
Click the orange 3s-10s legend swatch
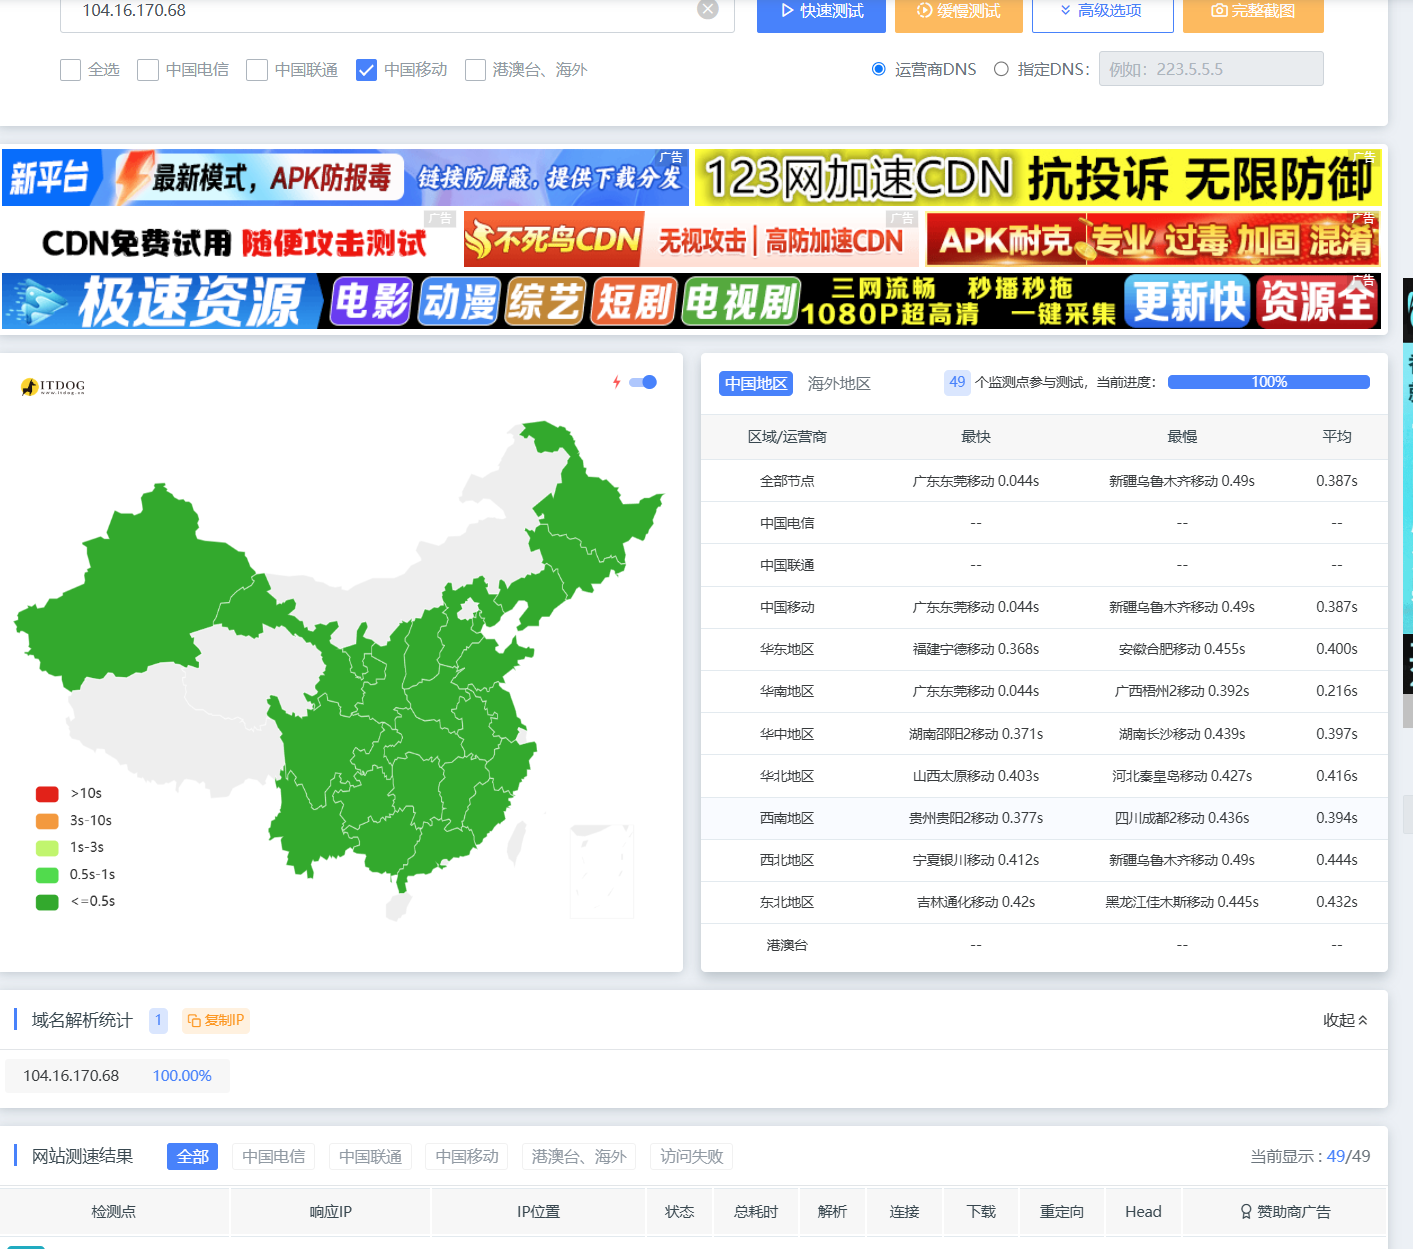click(x=47, y=821)
